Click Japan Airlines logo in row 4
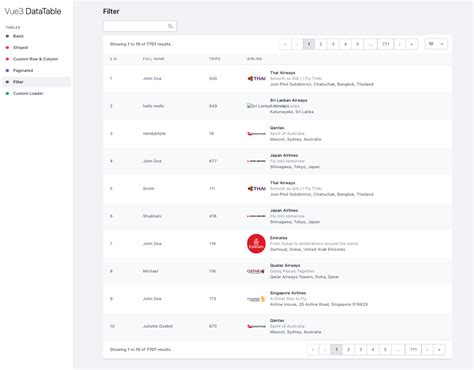 (256, 161)
